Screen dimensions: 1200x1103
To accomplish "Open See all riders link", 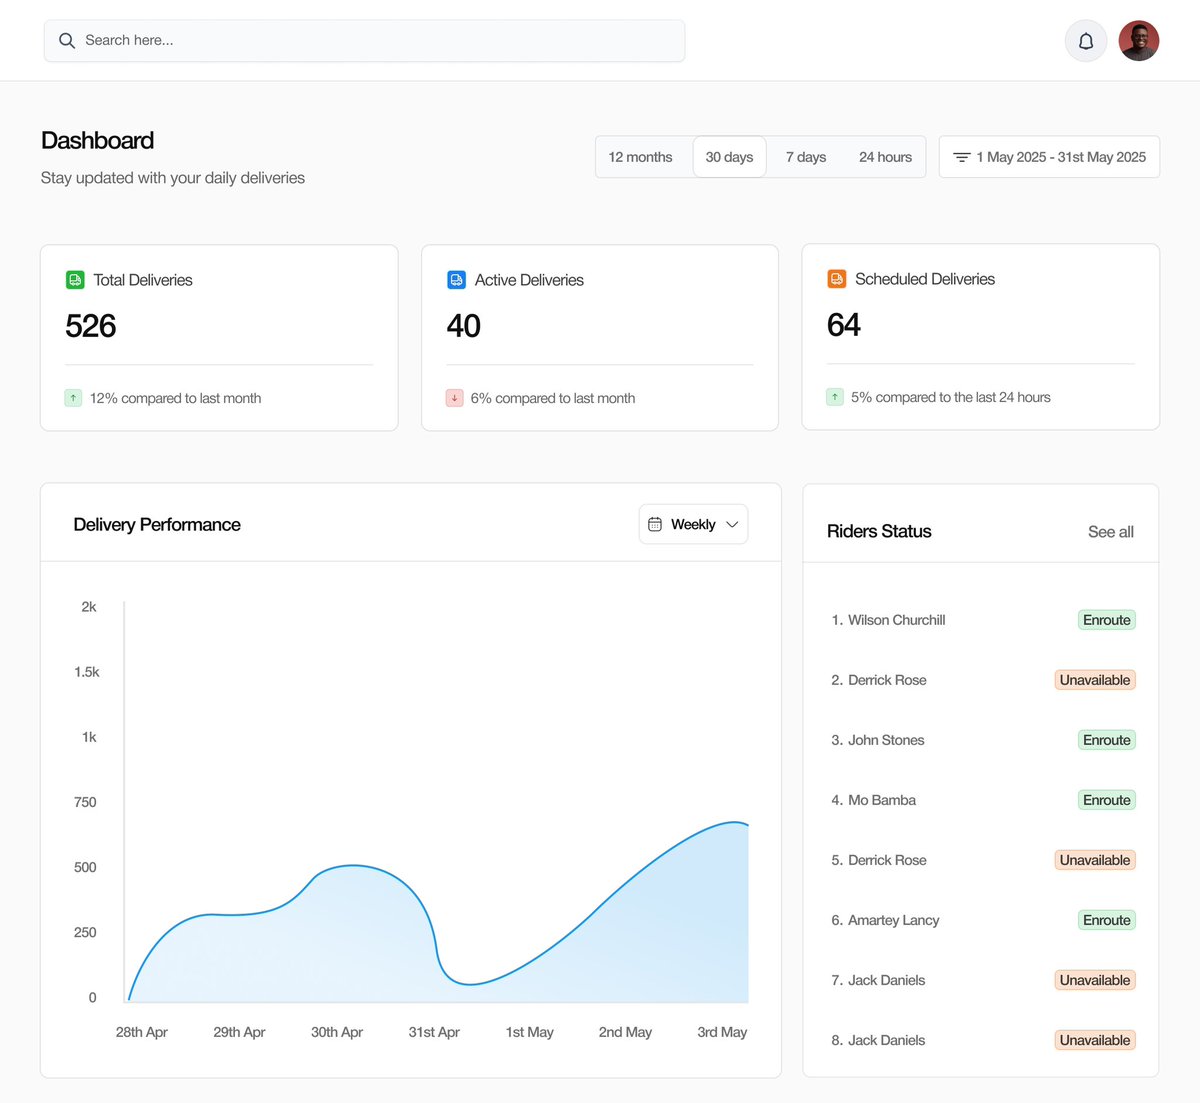I will point(1111,532).
